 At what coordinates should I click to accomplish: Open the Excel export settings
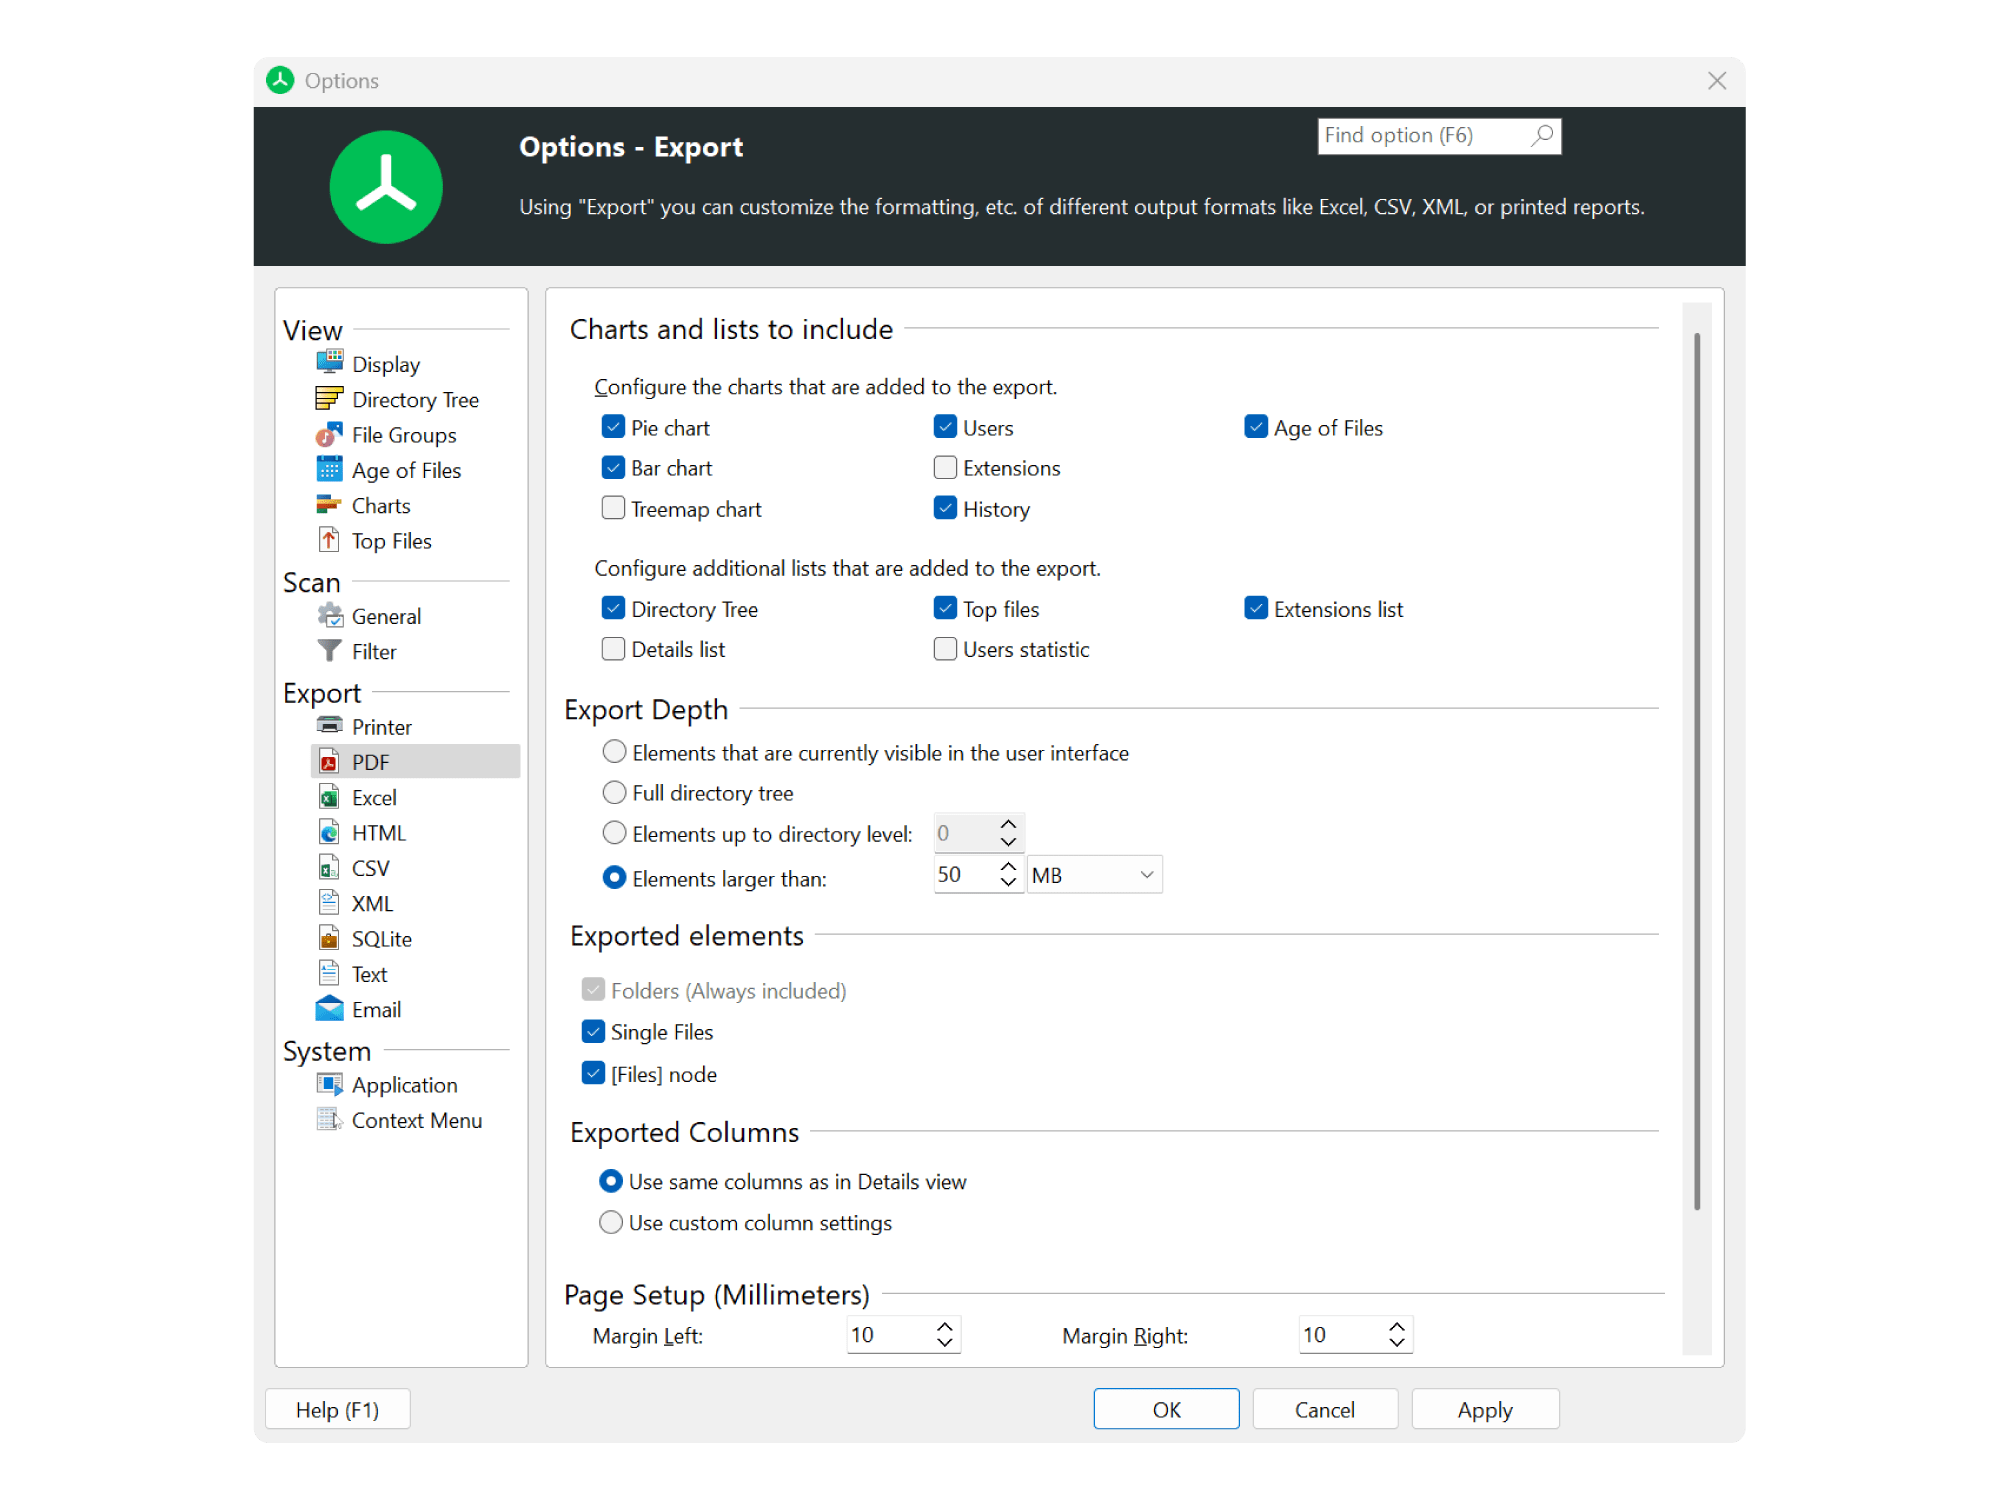(x=330, y=796)
